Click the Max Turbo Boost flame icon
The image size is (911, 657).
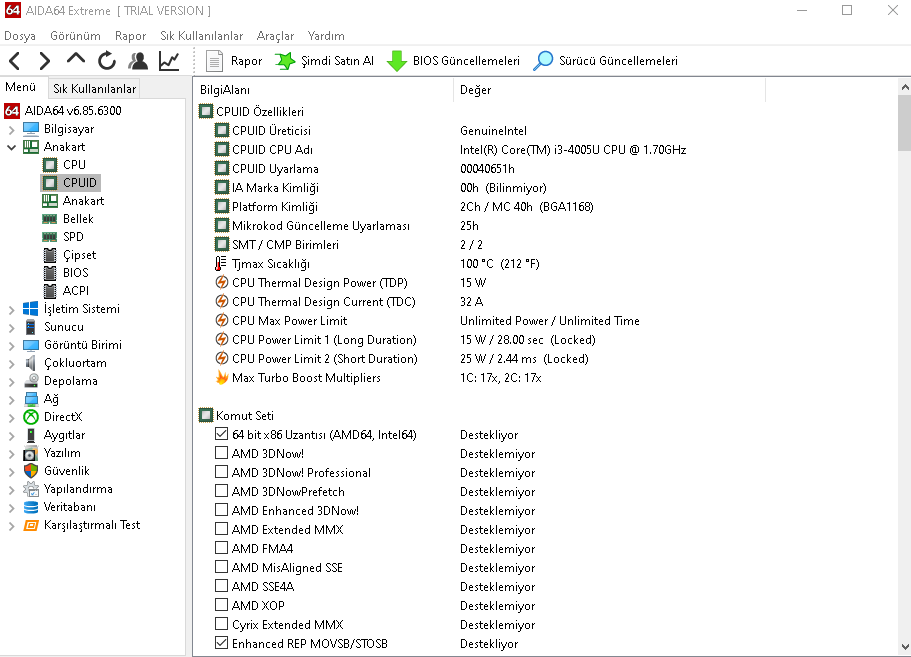click(x=221, y=378)
